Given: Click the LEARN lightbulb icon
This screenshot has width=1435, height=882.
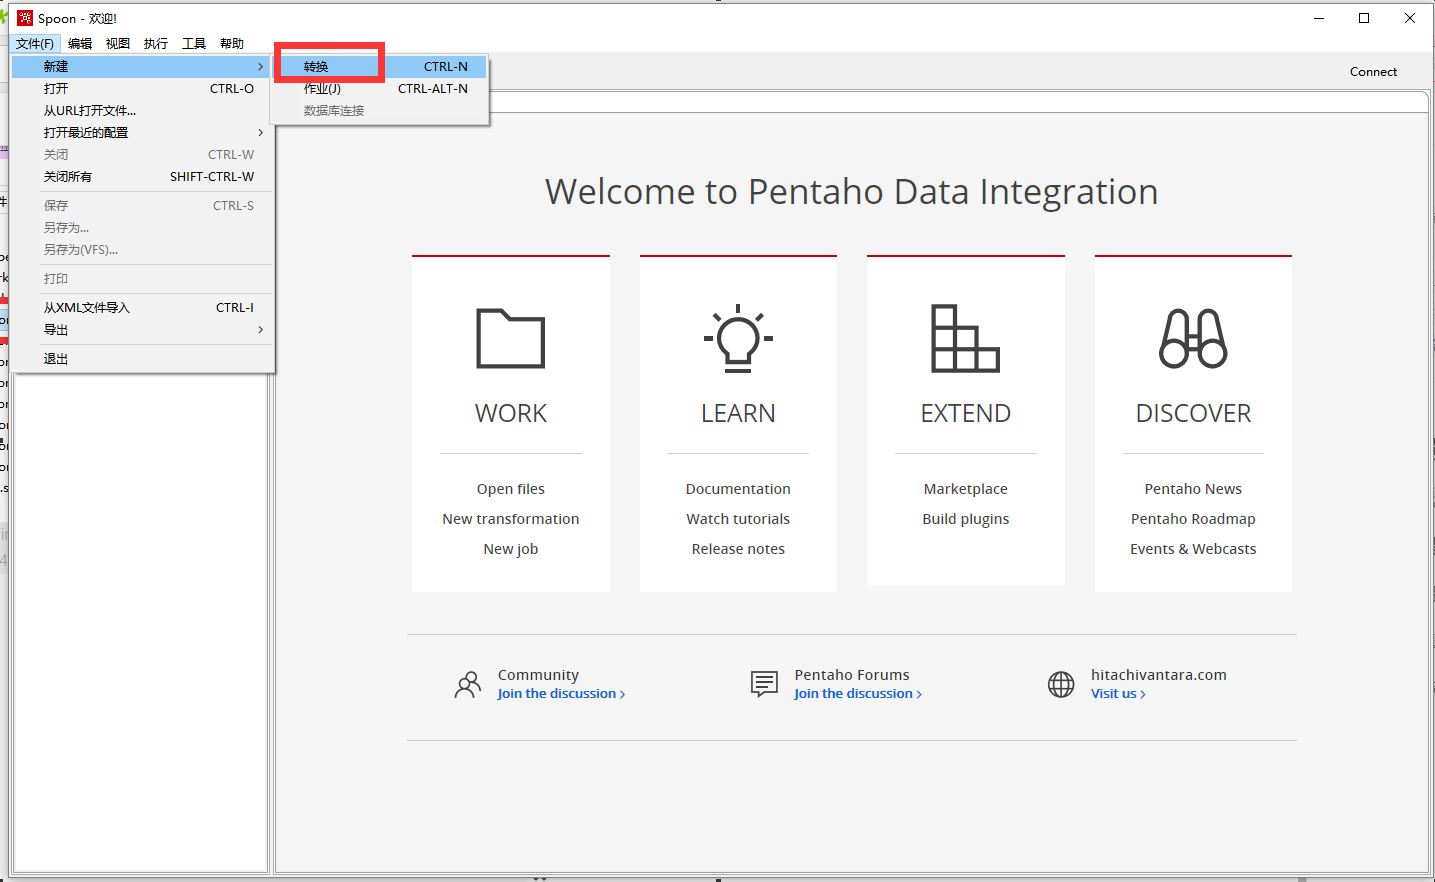Looking at the screenshot, I should coord(738,338).
